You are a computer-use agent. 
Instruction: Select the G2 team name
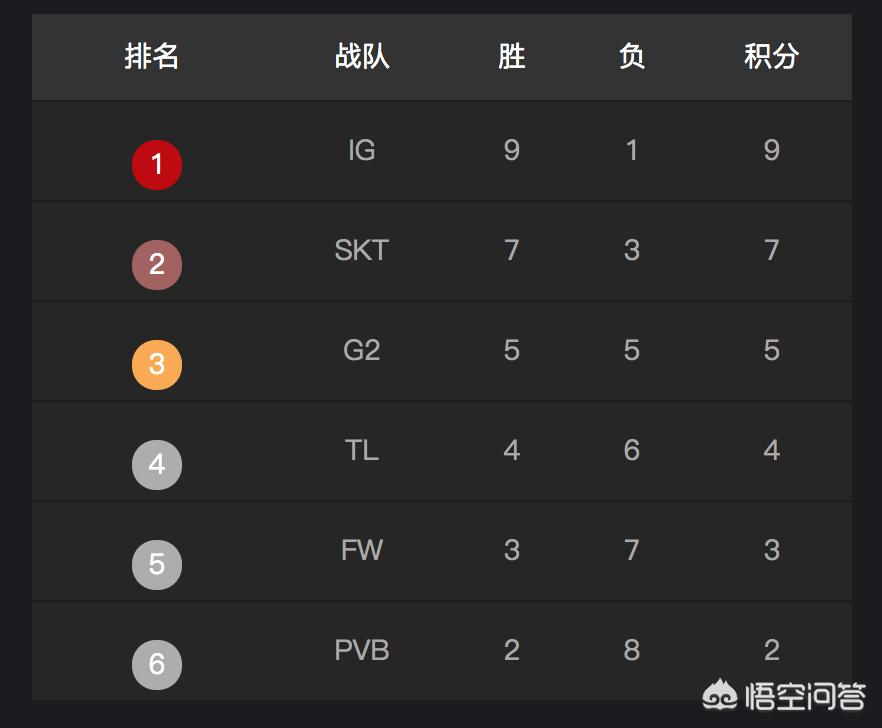(362, 350)
